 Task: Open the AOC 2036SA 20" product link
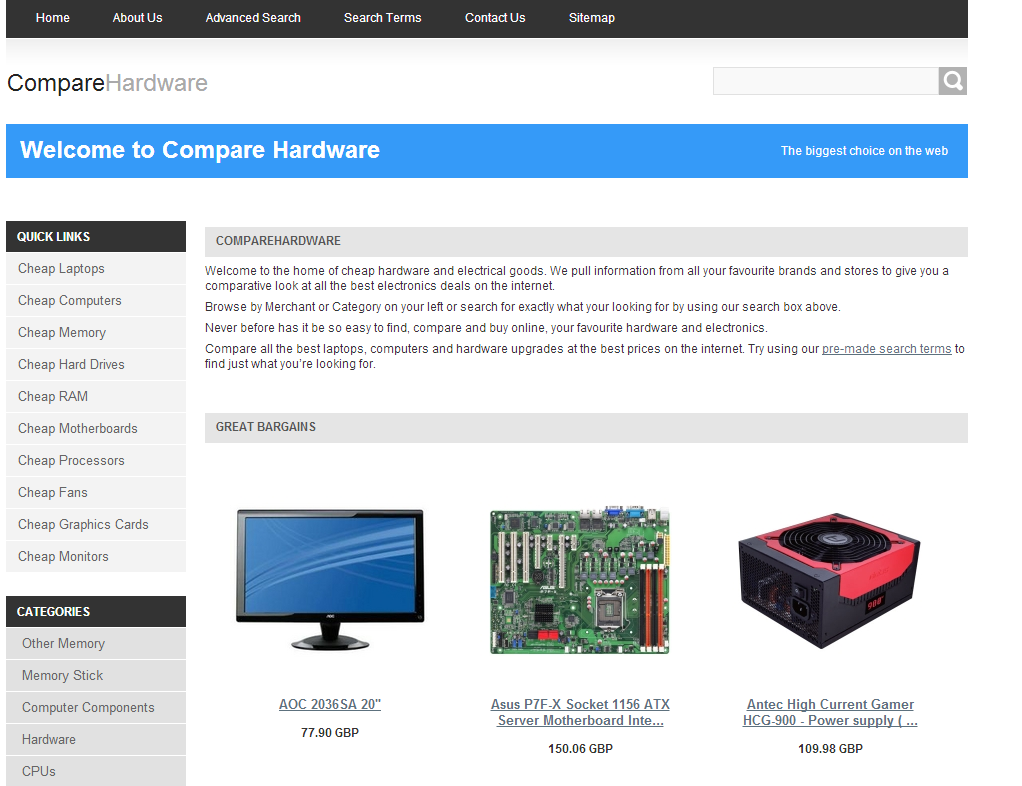[330, 705]
